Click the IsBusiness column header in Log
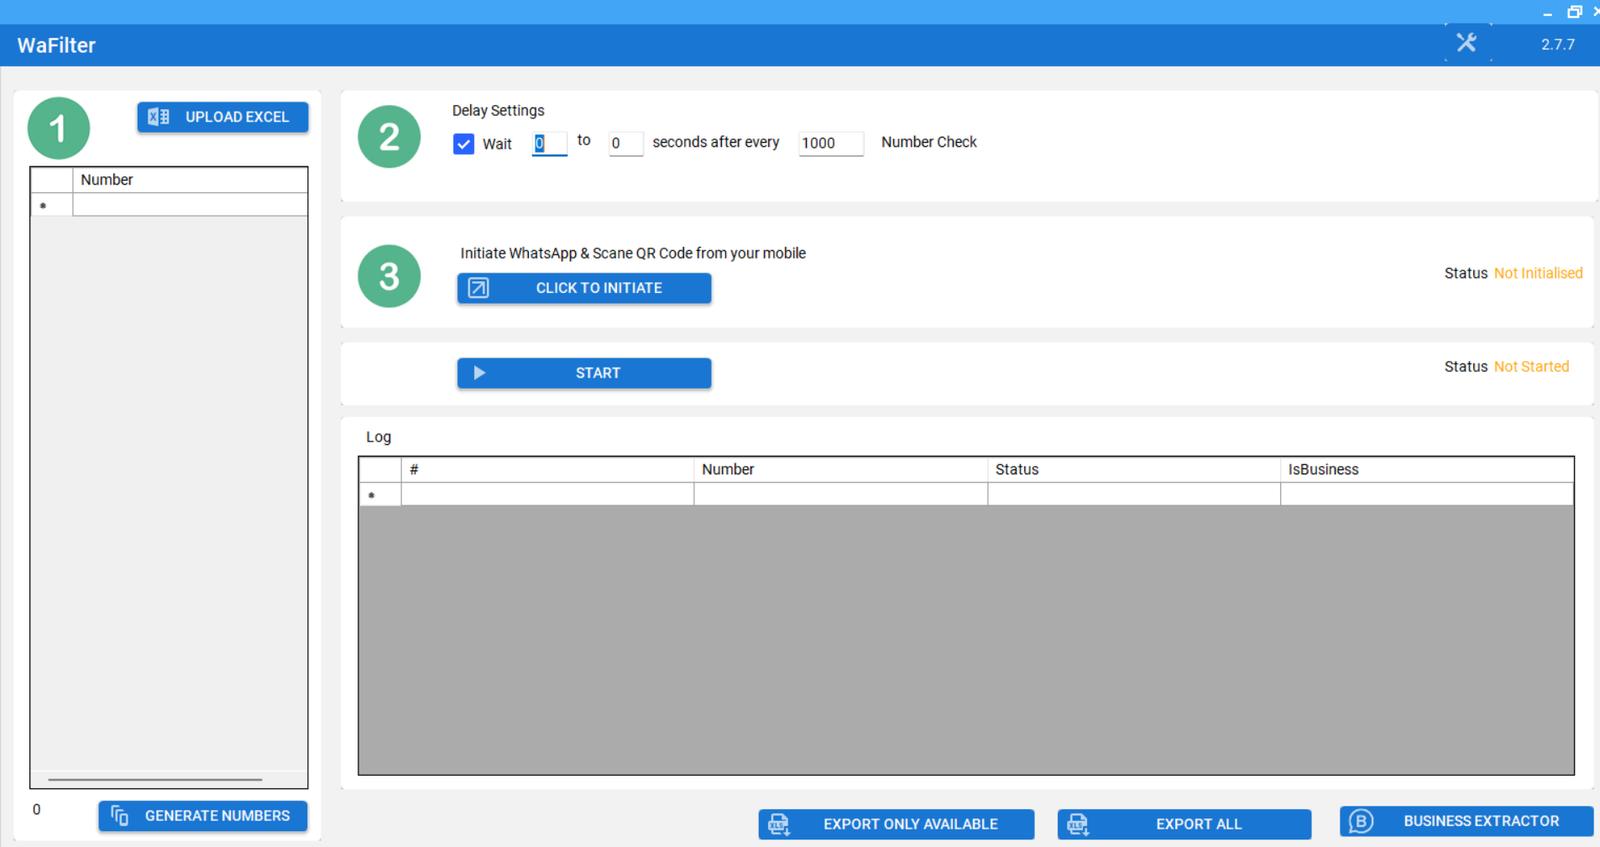 [x=1427, y=469]
